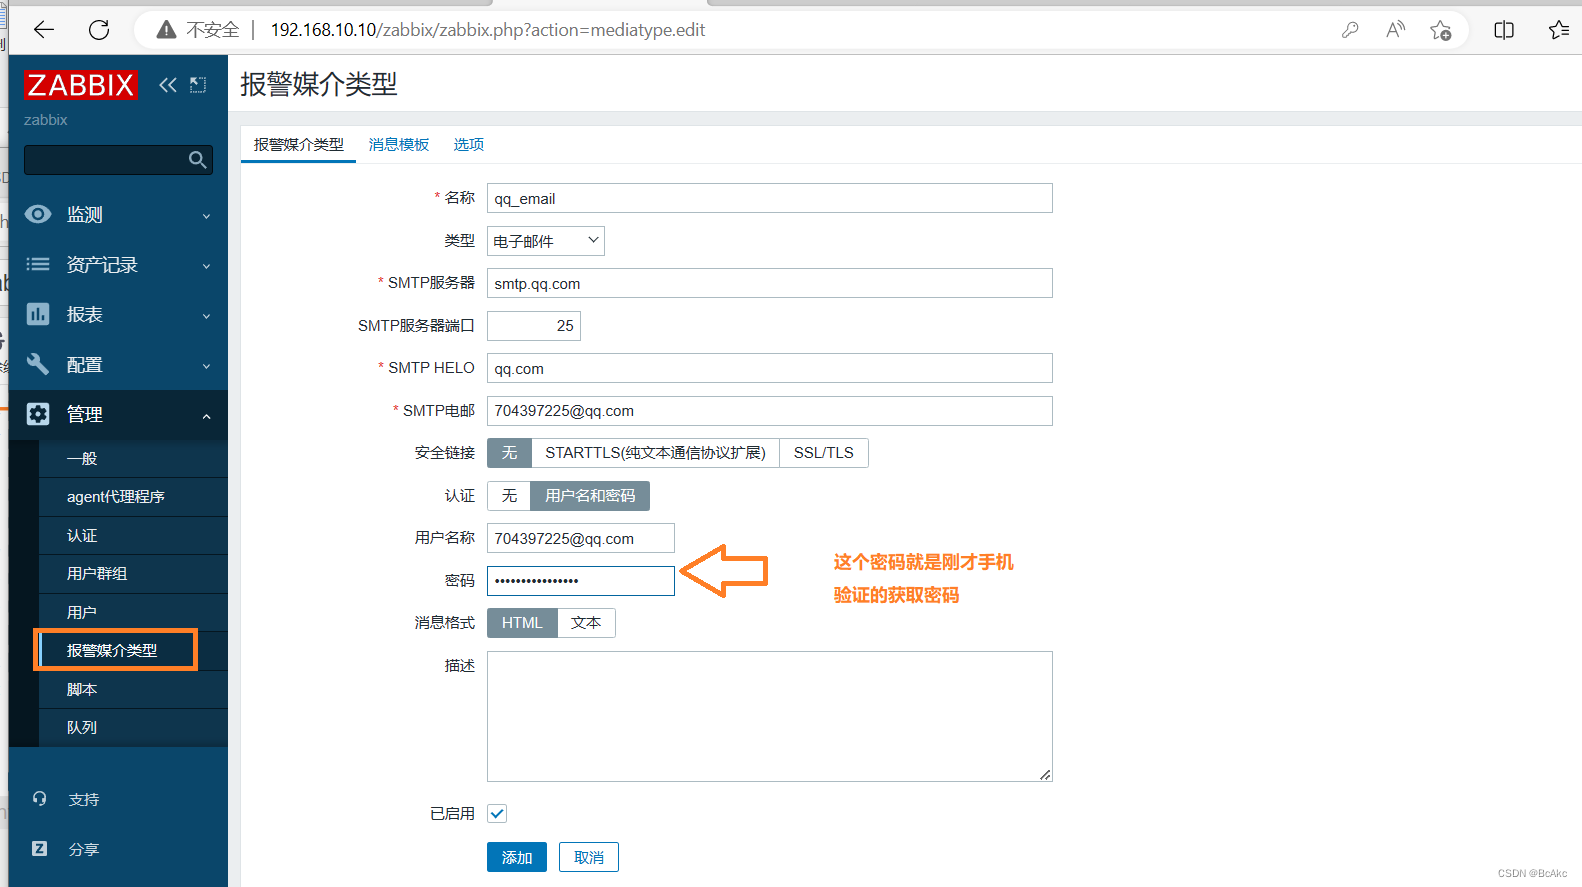Image resolution: width=1582 pixels, height=887 pixels.
Task: Open the 类型 电子邮件 dropdown
Action: (x=546, y=241)
